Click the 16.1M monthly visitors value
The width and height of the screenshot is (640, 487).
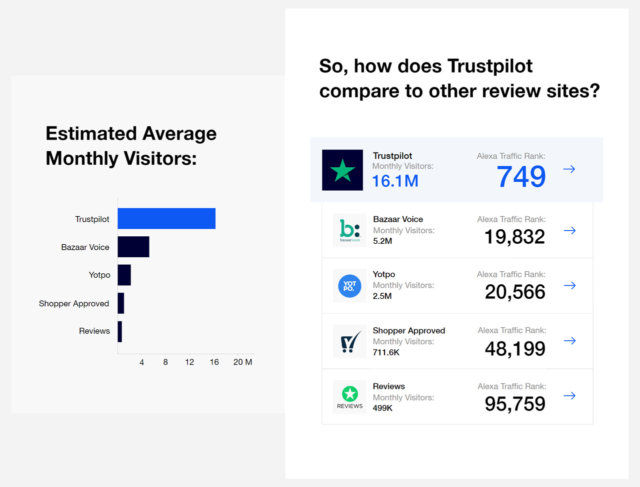pos(395,181)
